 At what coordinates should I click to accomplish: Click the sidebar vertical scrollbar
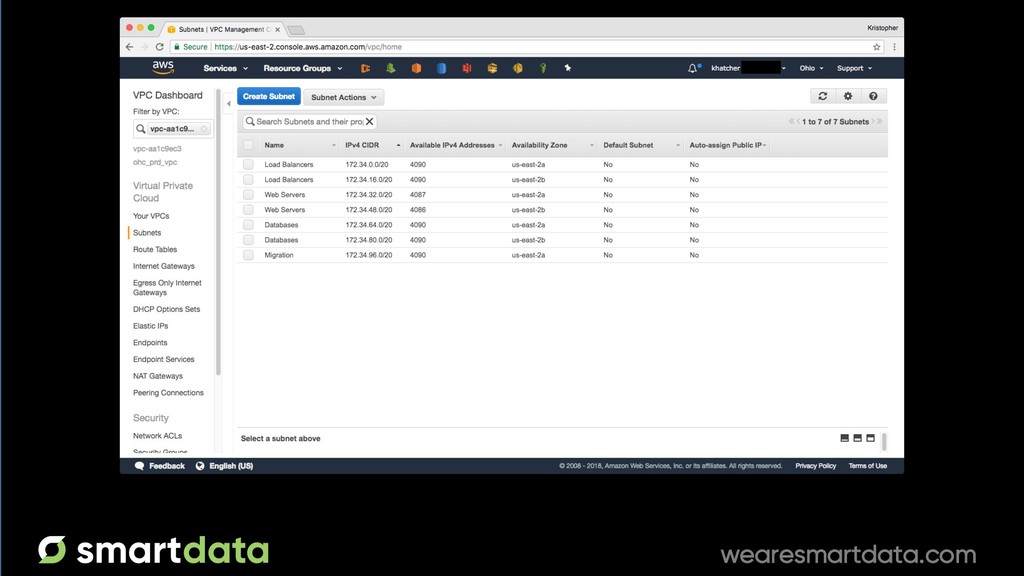(x=218, y=232)
